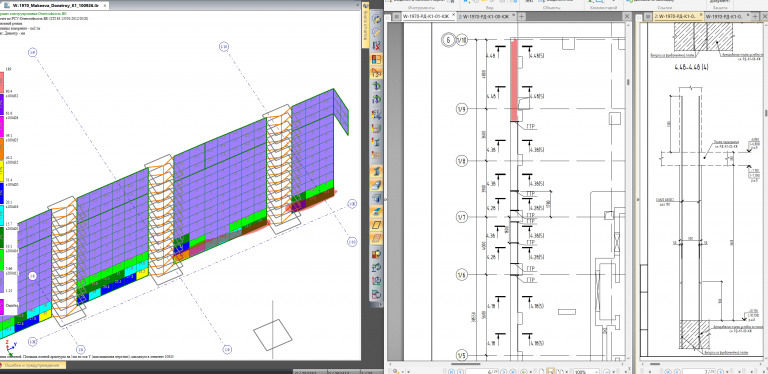The height and width of the screenshot is (374, 768).
Task: Click axis marker 1/7 in the middle drawing
Action: click(x=461, y=217)
